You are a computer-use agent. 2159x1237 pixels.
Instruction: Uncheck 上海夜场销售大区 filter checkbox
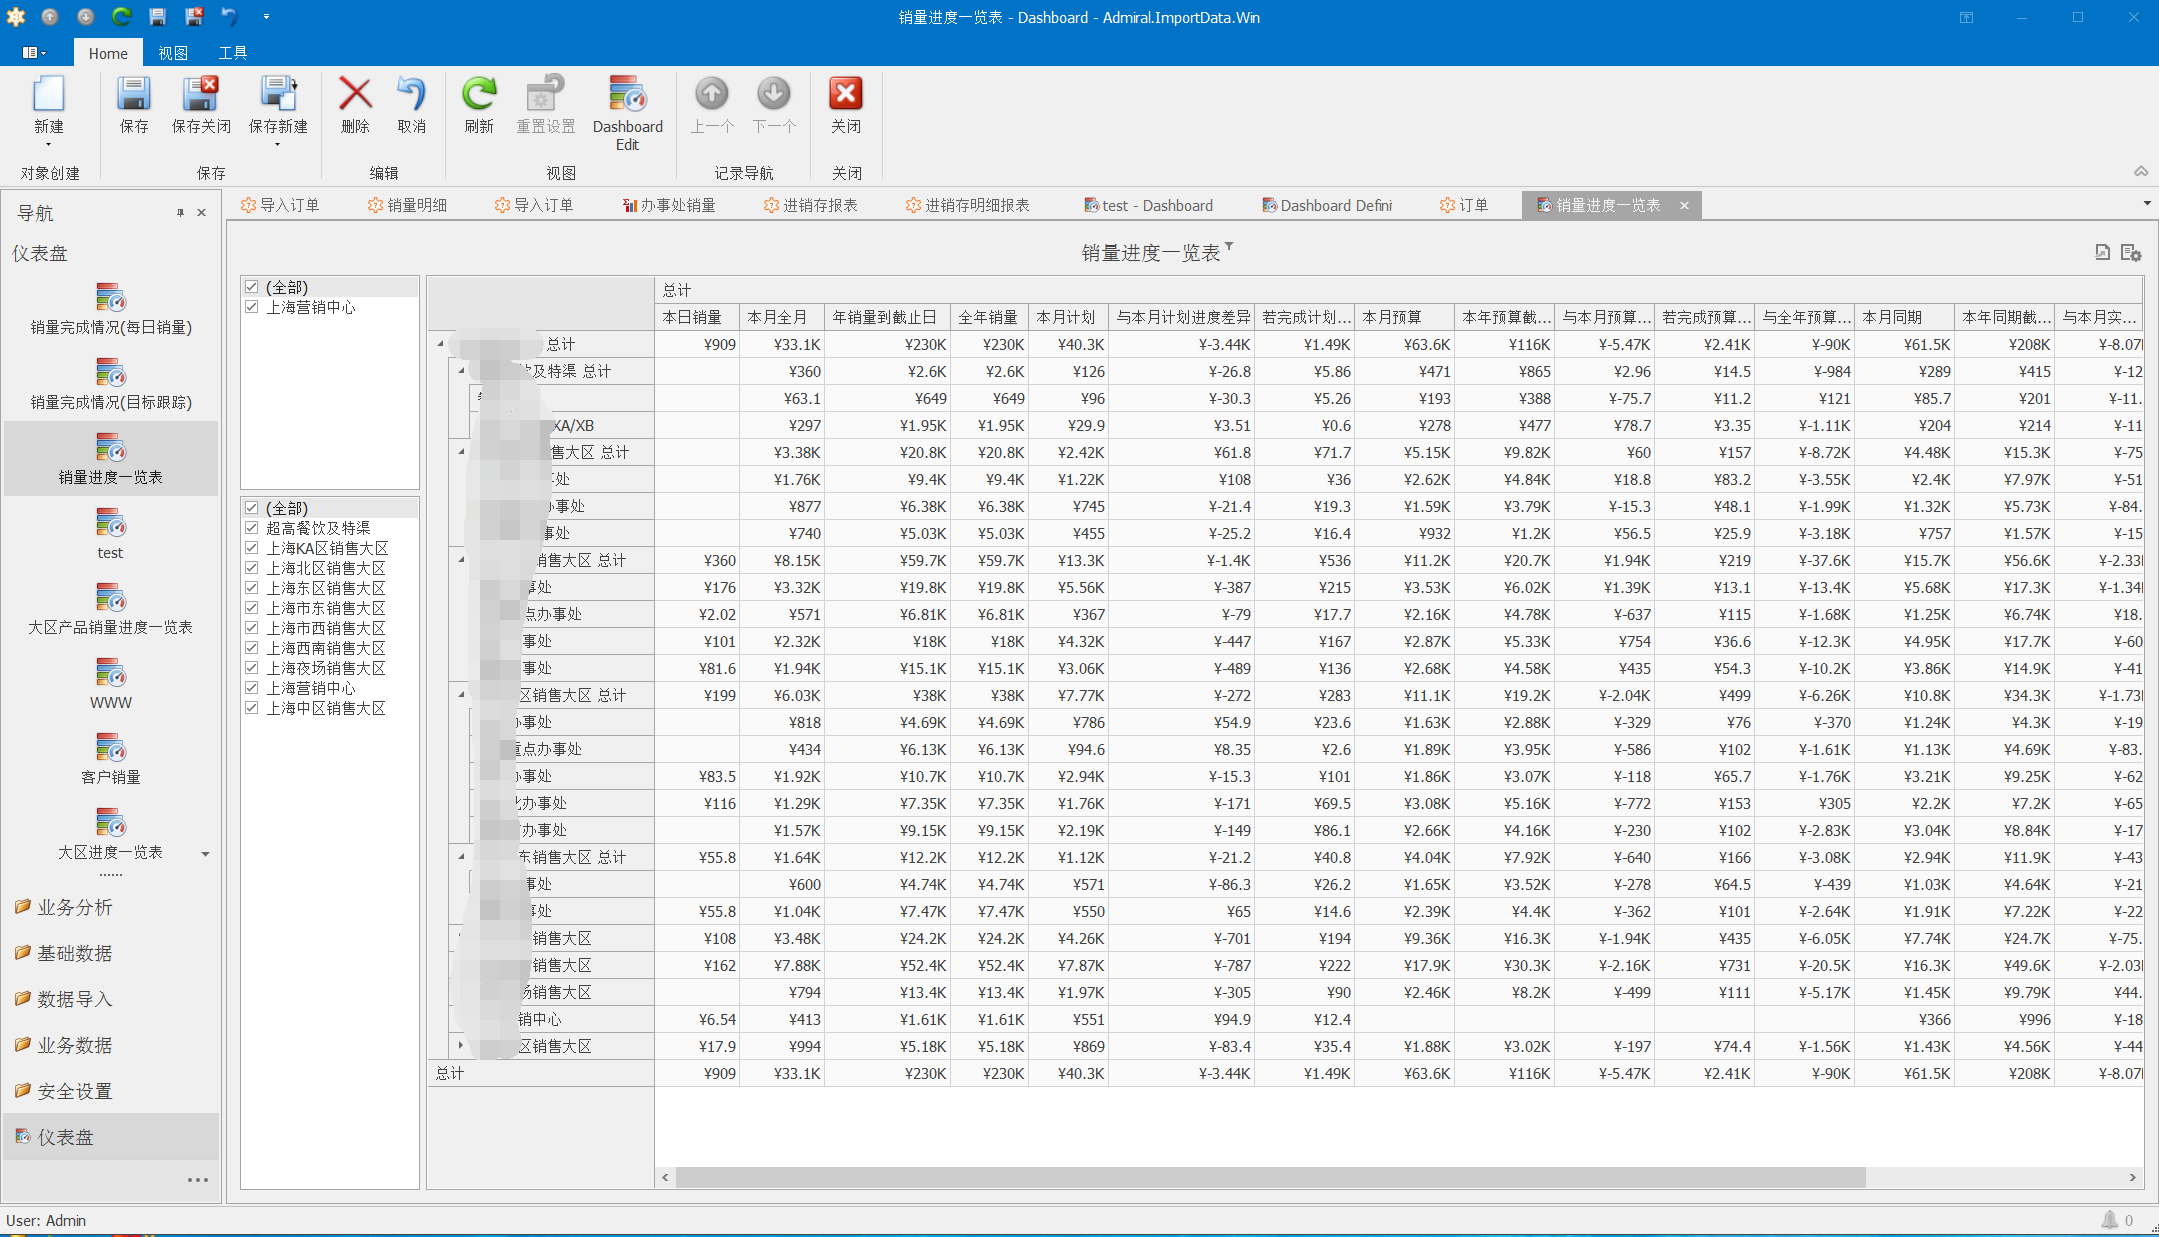[x=252, y=668]
